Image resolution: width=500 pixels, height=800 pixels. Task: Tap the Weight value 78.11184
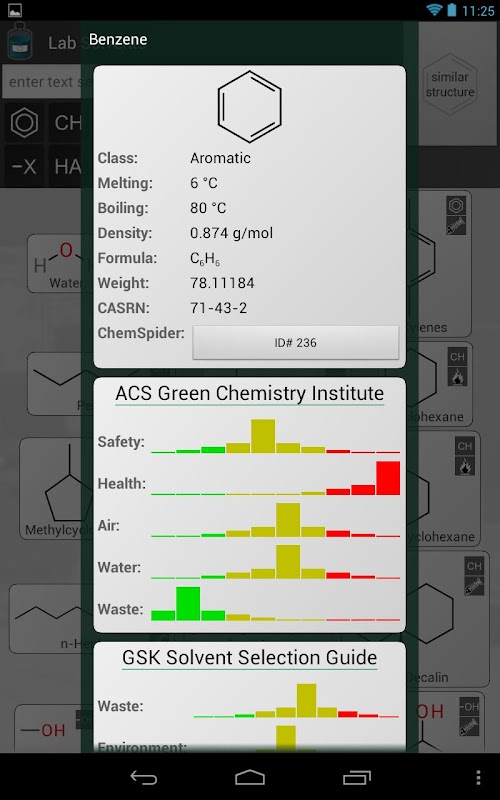[222, 283]
